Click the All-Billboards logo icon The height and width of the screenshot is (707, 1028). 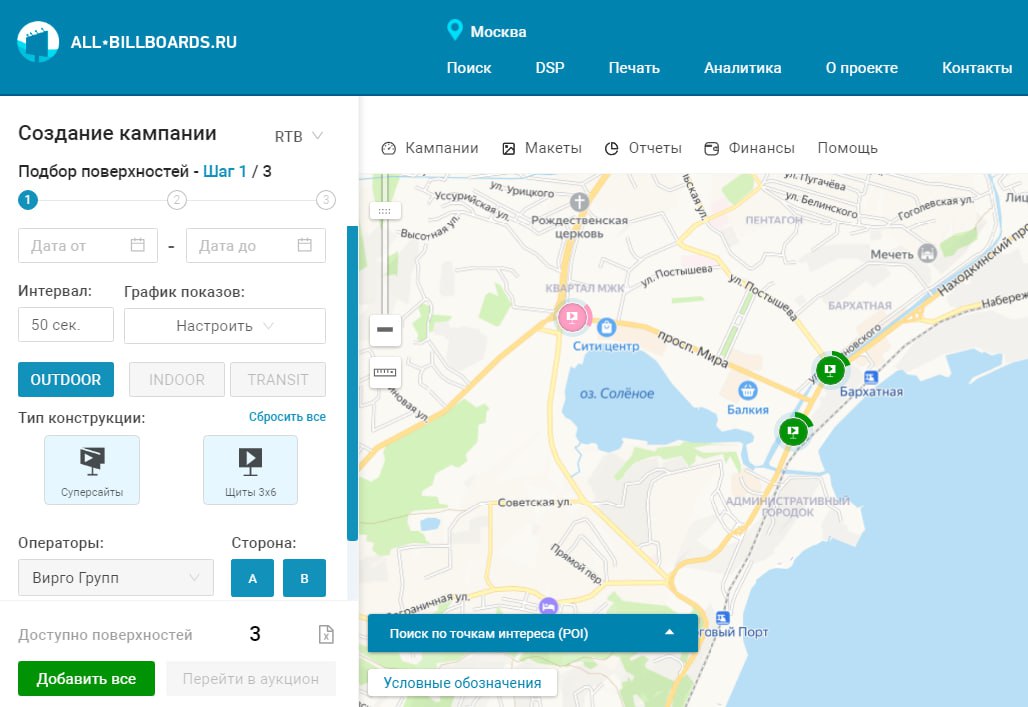(x=38, y=41)
